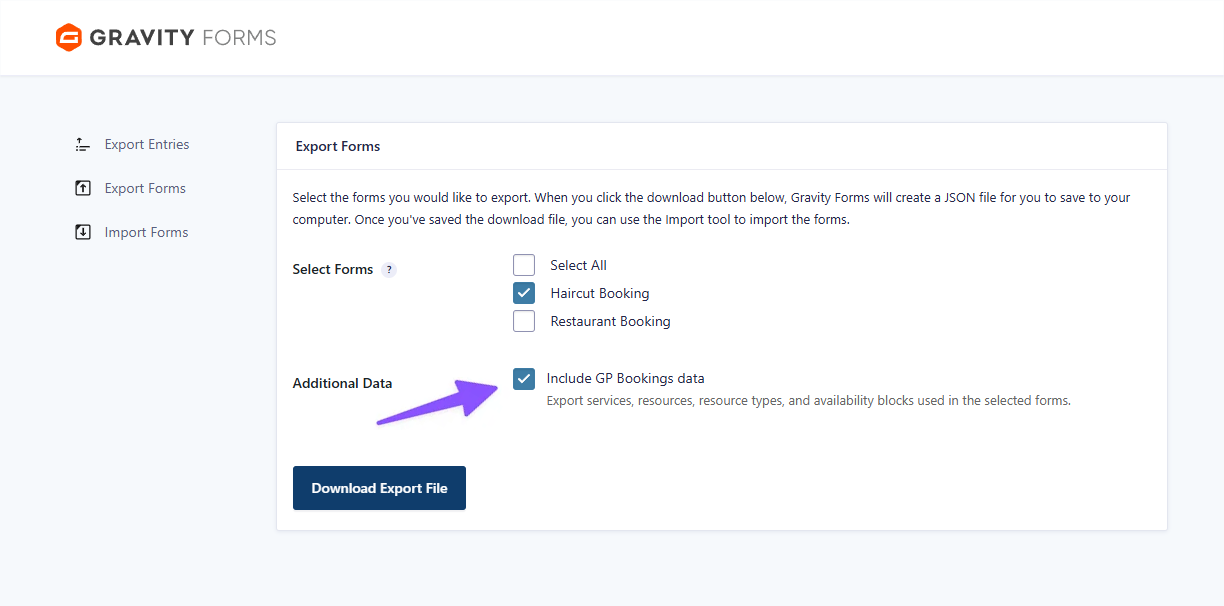Screen dimensions: 1224x606
Task: Click the Export Forms upload-arrow icon
Action: 83,189
